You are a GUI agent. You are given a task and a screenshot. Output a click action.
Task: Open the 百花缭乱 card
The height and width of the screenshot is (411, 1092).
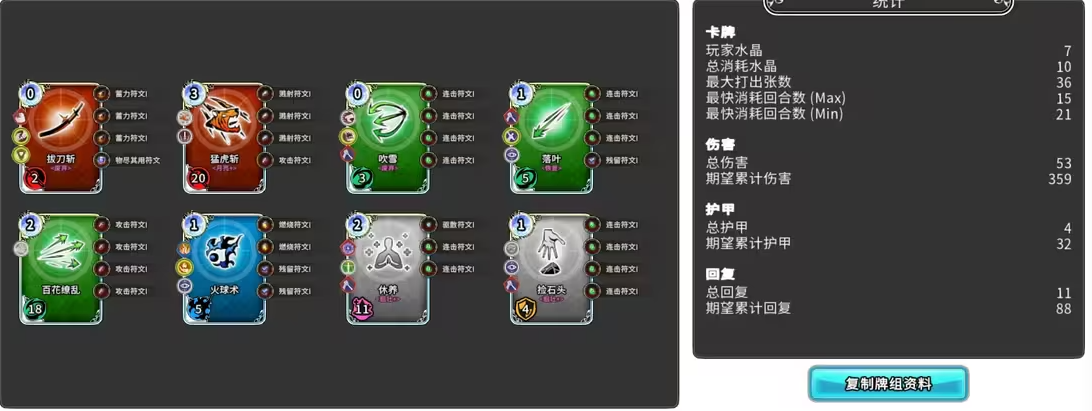click(61, 269)
